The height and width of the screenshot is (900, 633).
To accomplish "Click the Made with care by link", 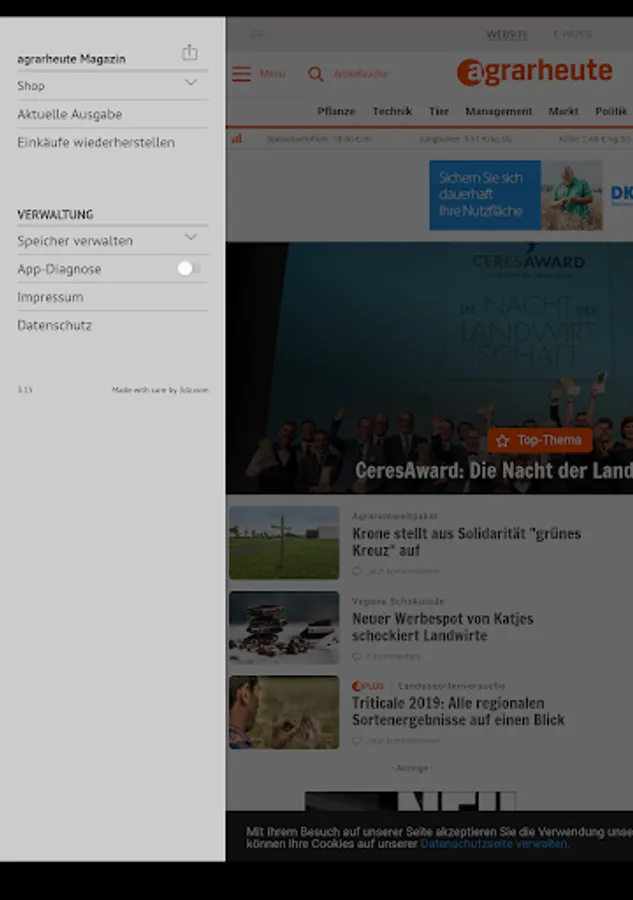I will (160, 390).
